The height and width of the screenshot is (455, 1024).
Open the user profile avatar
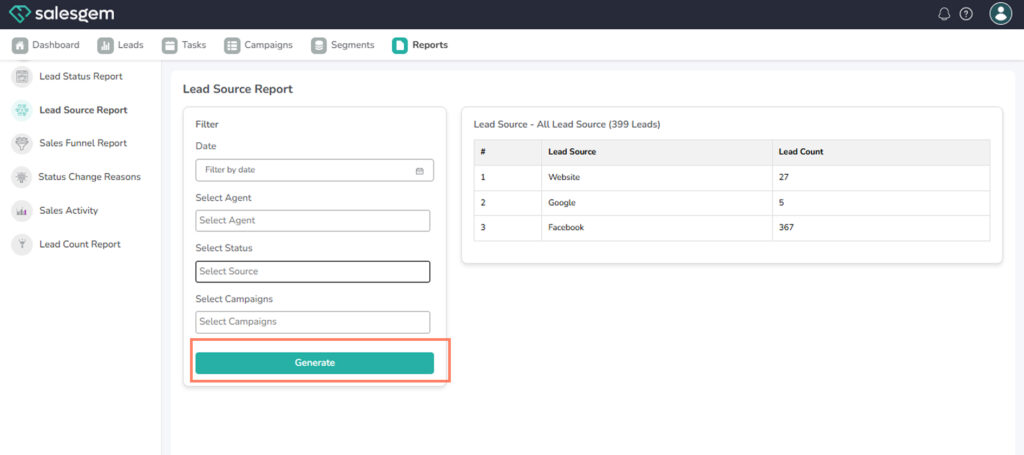1000,14
